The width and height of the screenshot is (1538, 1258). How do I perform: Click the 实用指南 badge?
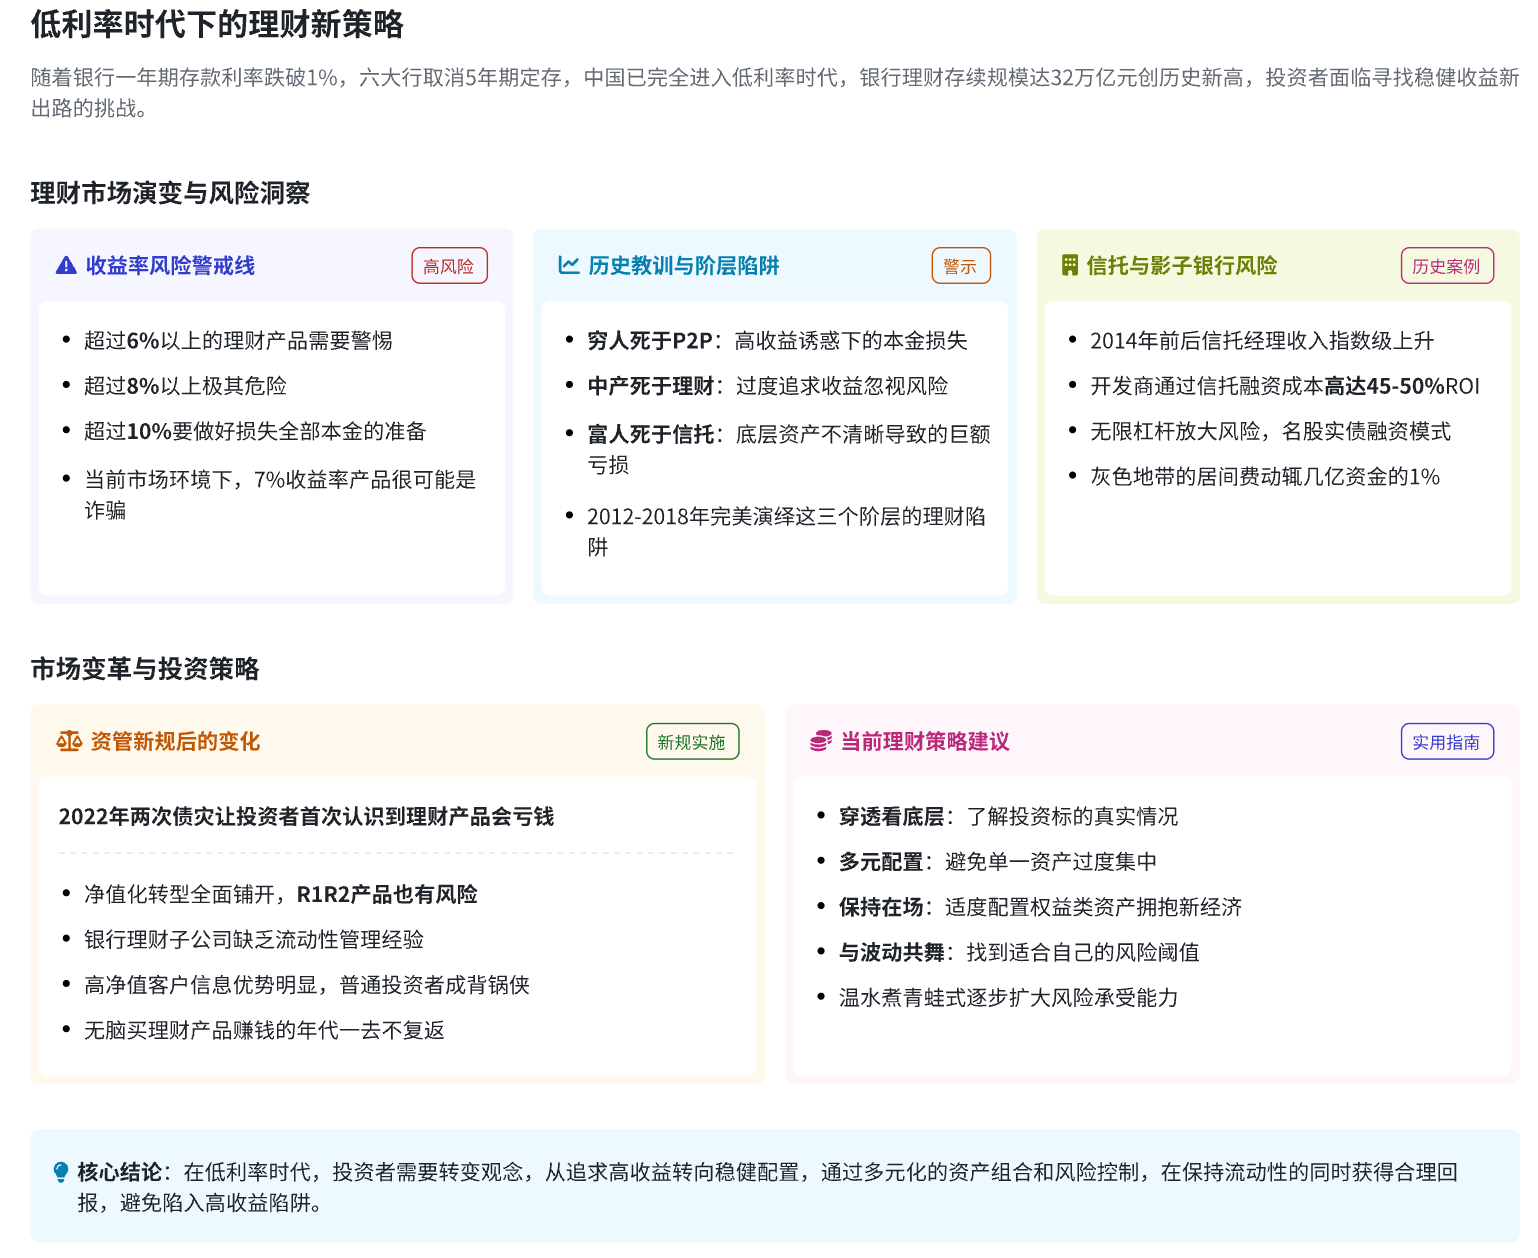[1446, 742]
